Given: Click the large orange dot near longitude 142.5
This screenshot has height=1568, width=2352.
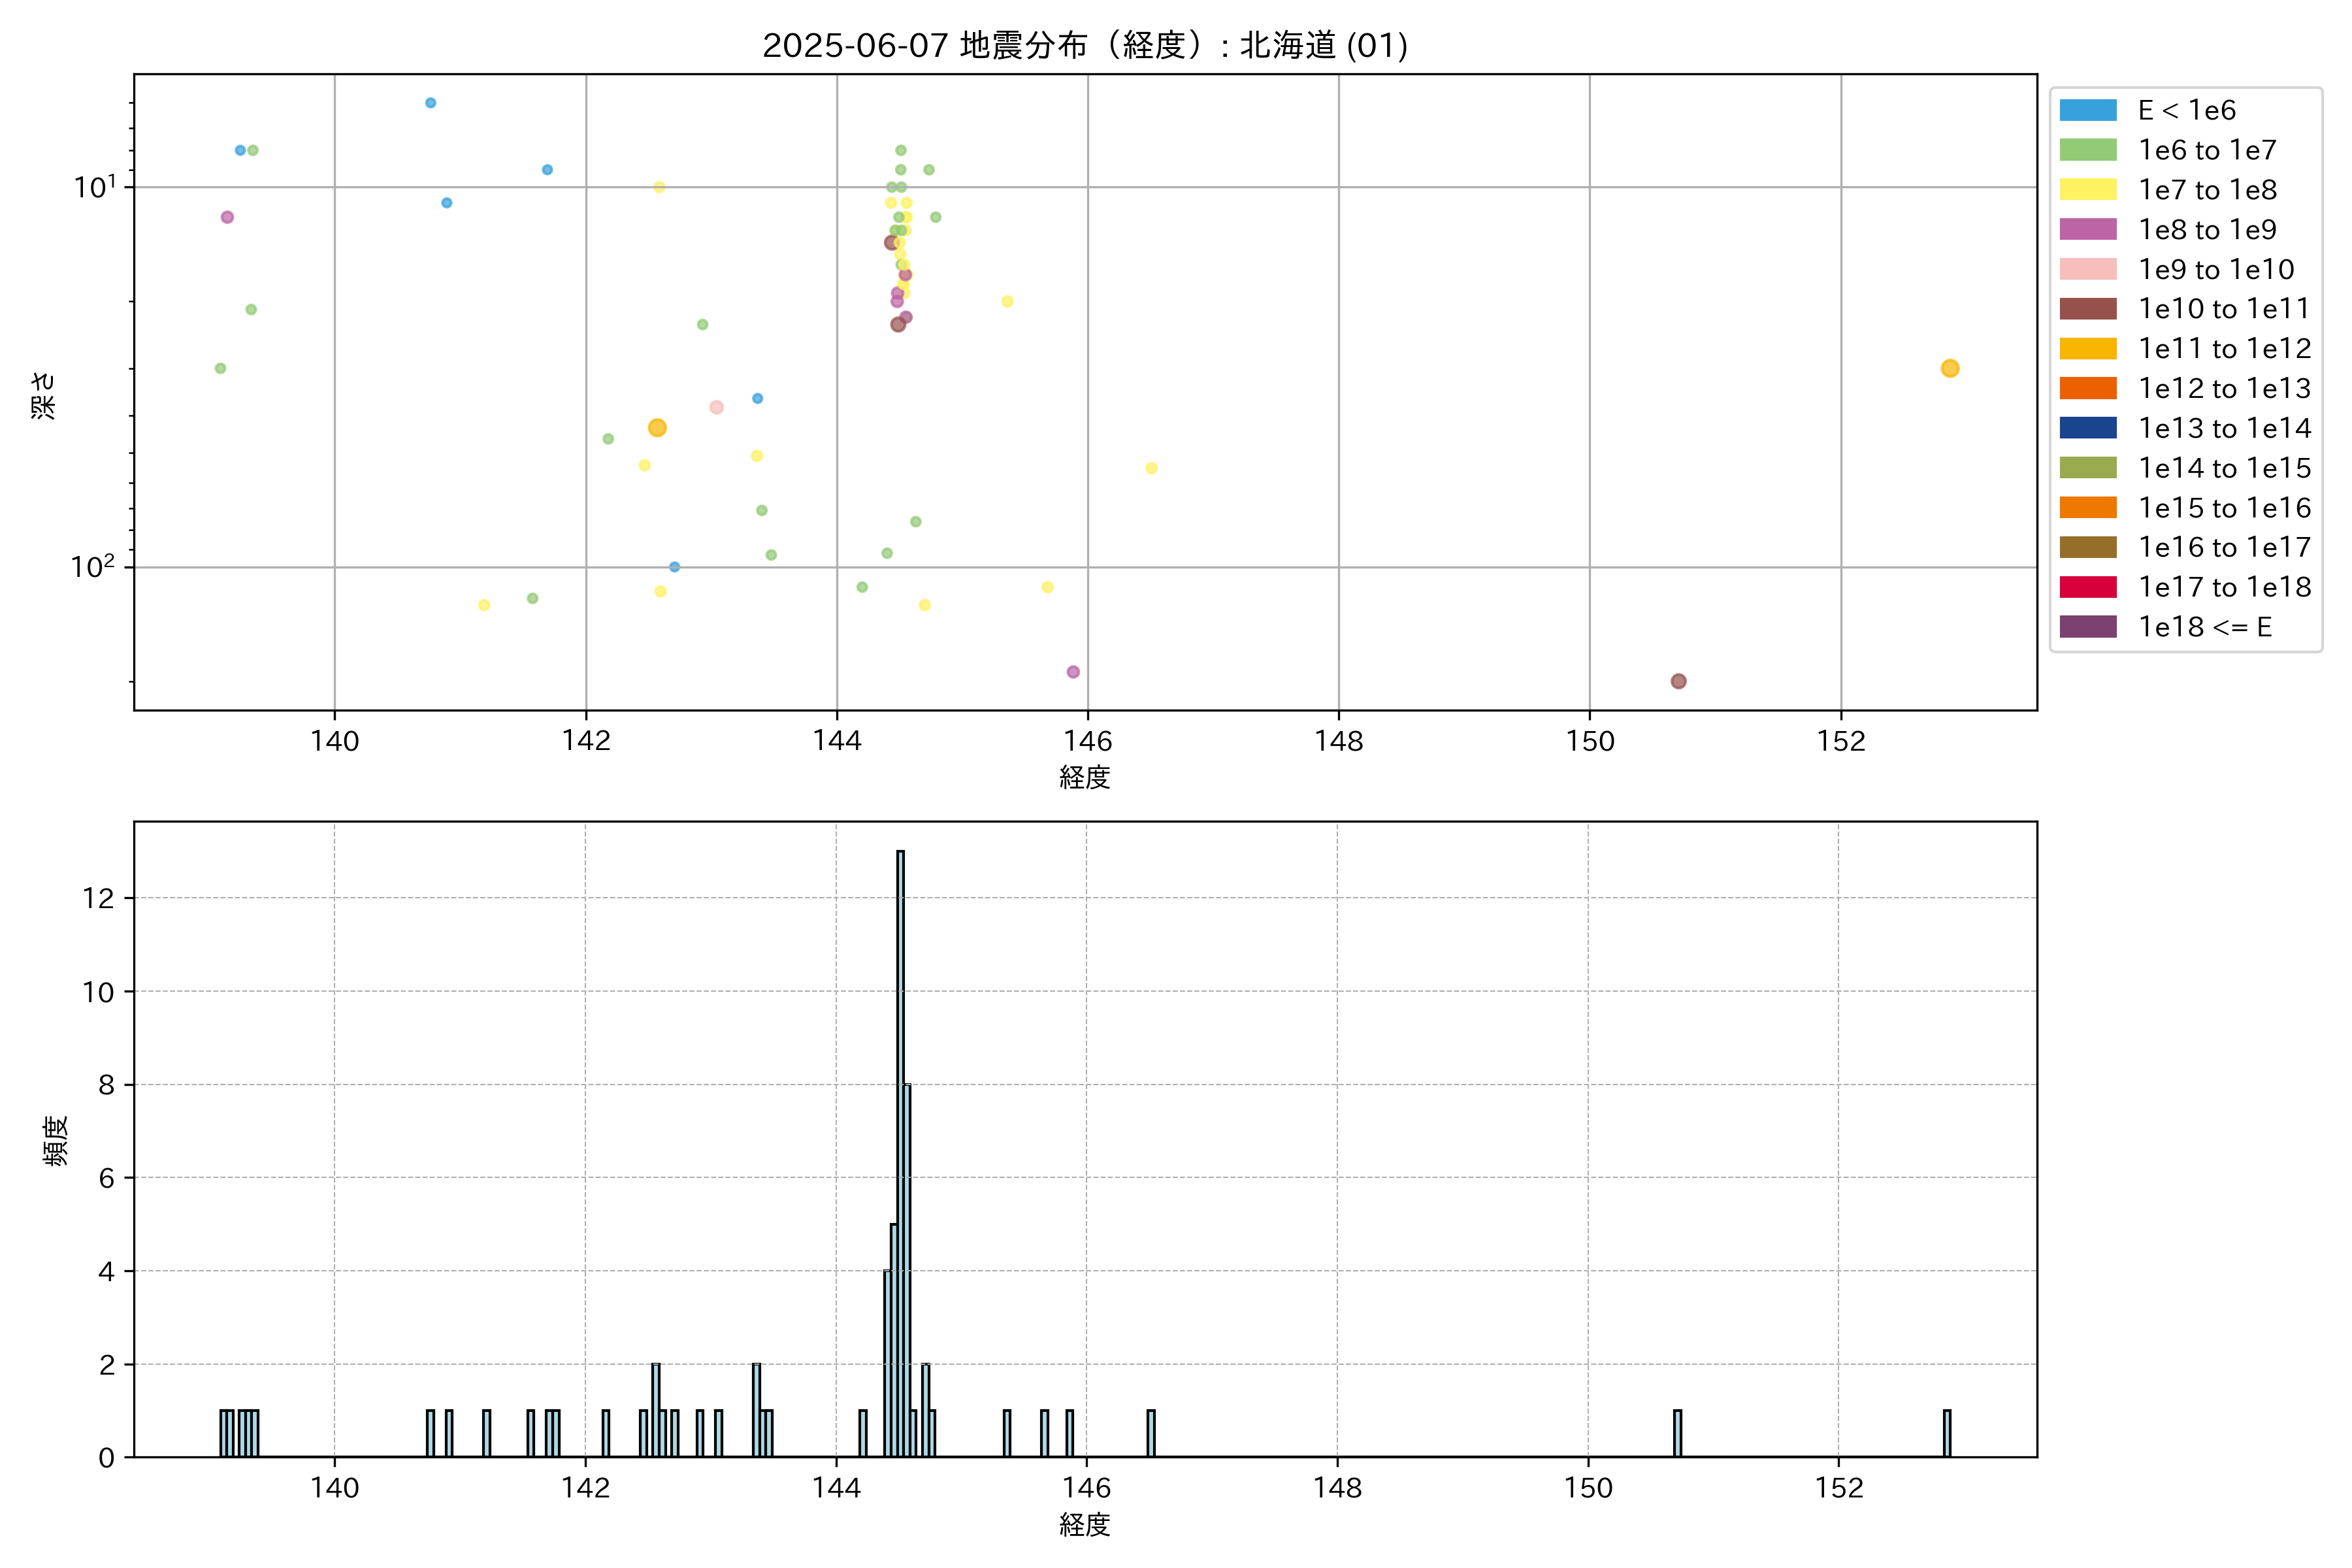Looking at the screenshot, I should 657,428.
